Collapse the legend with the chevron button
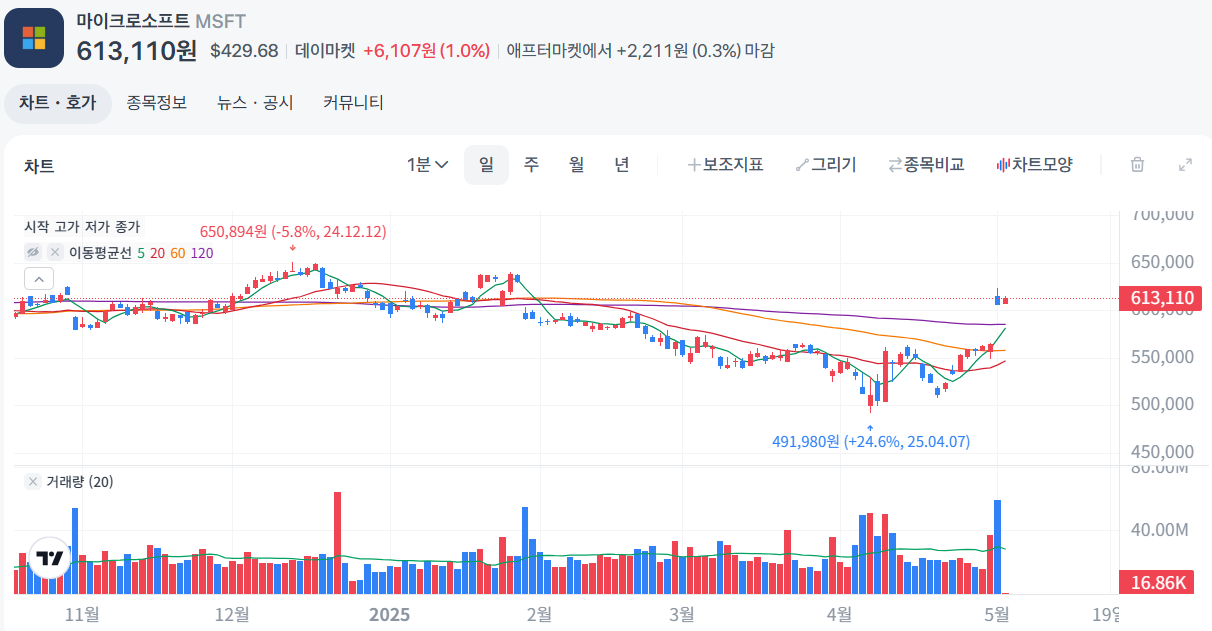This screenshot has height=631, width=1212. (39, 278)
